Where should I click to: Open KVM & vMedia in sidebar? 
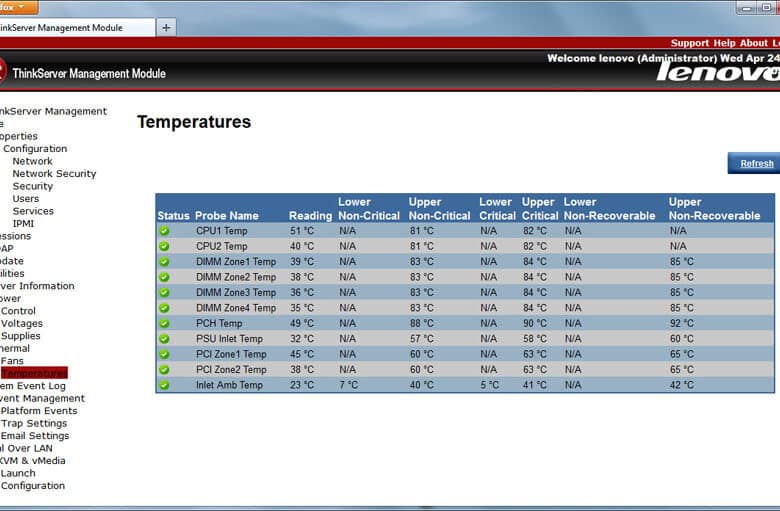click(x=32, y=461)
